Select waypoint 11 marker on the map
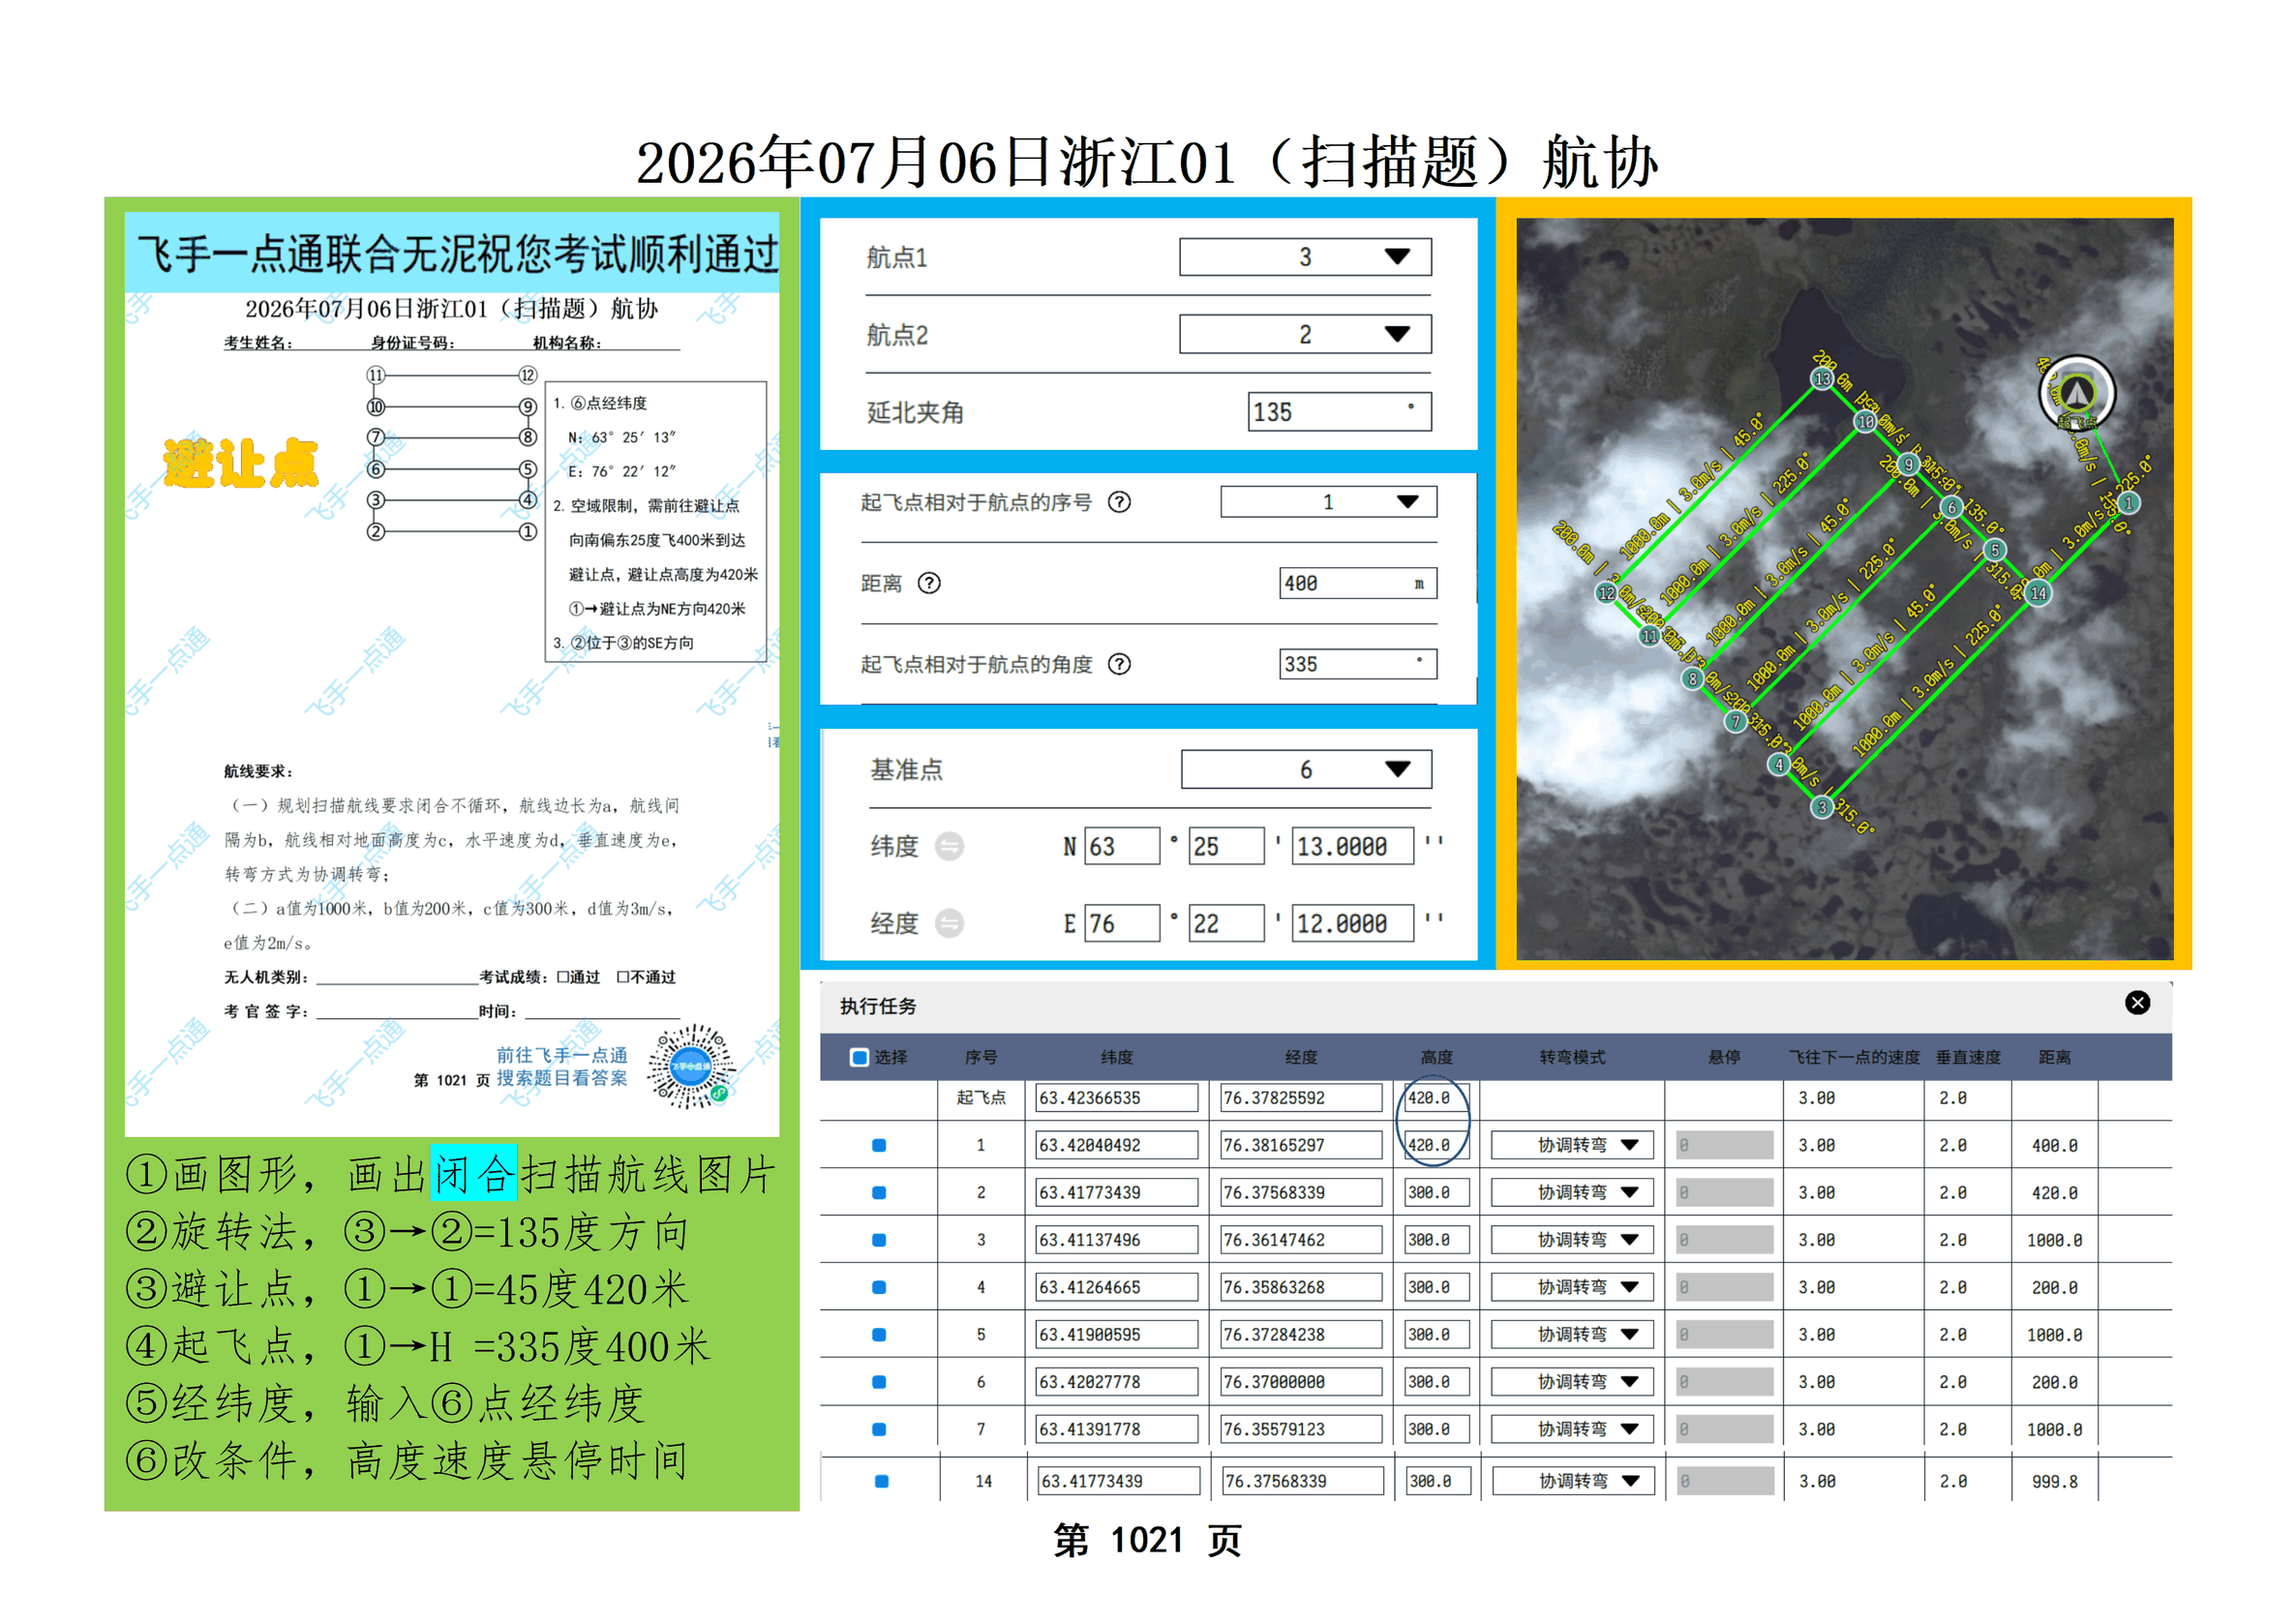The image size is (2296, 1623). 1649,635
